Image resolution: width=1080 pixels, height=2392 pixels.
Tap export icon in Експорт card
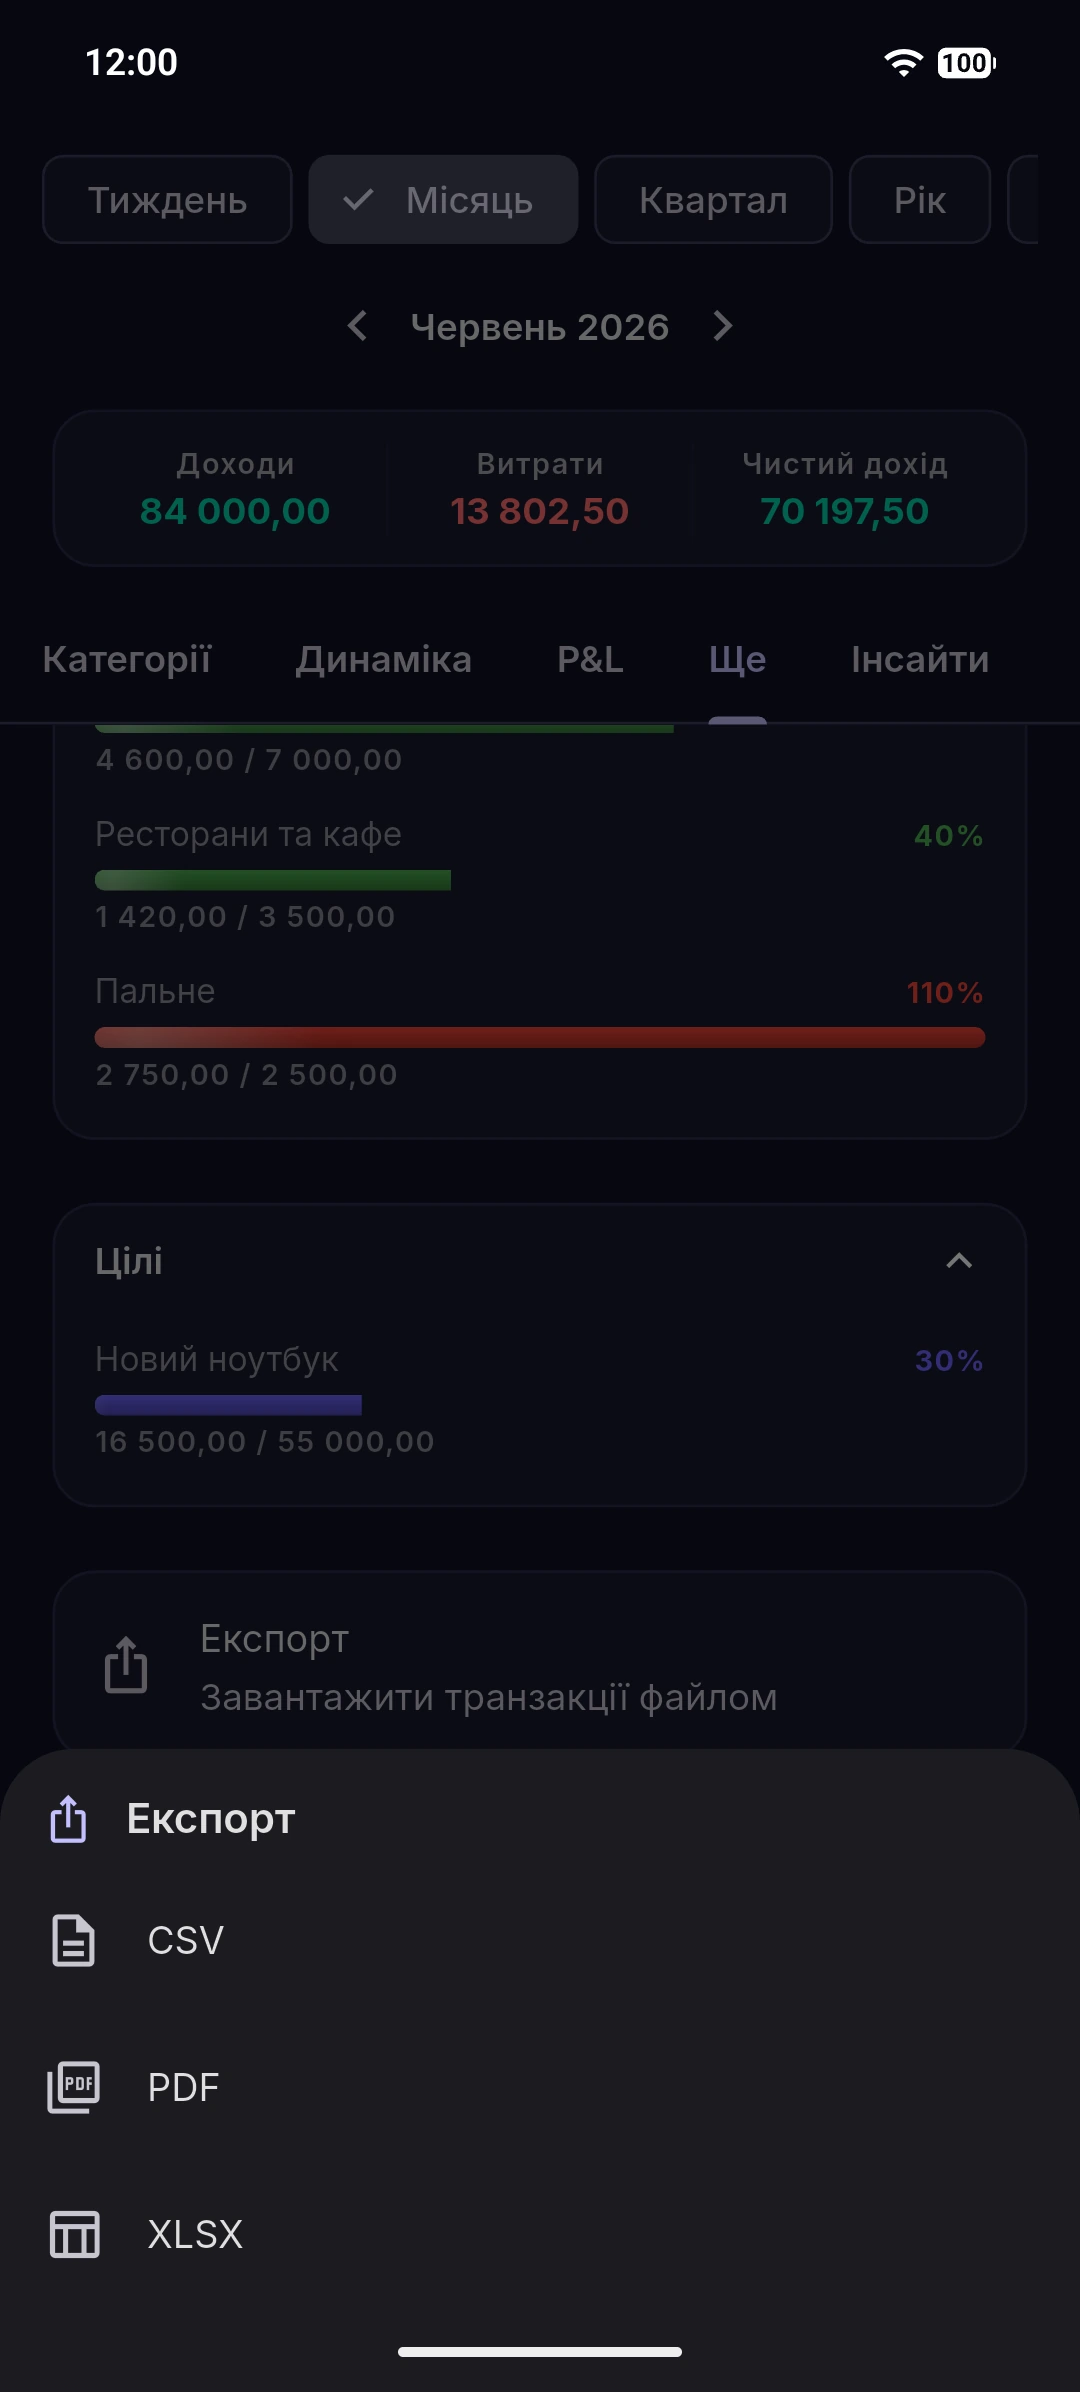point(126,1665)
